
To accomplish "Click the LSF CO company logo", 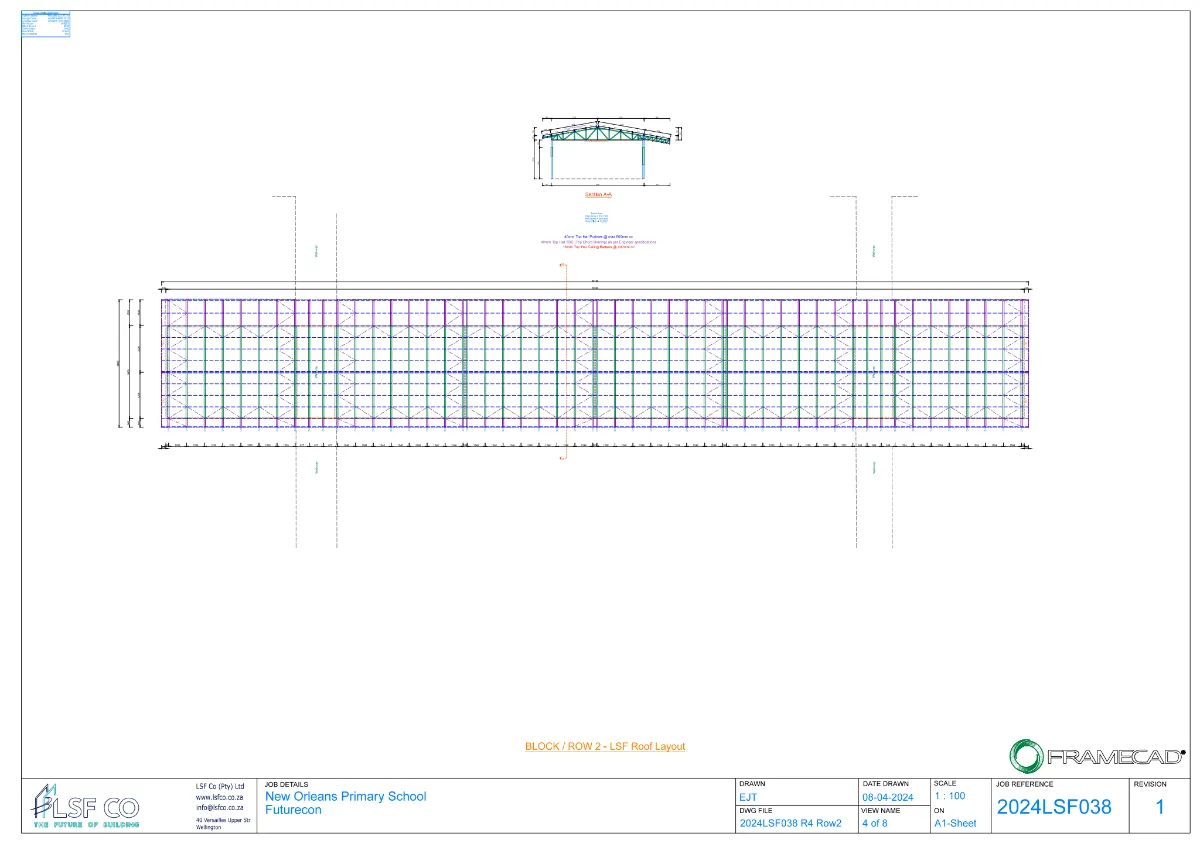I will coord(85,806).
